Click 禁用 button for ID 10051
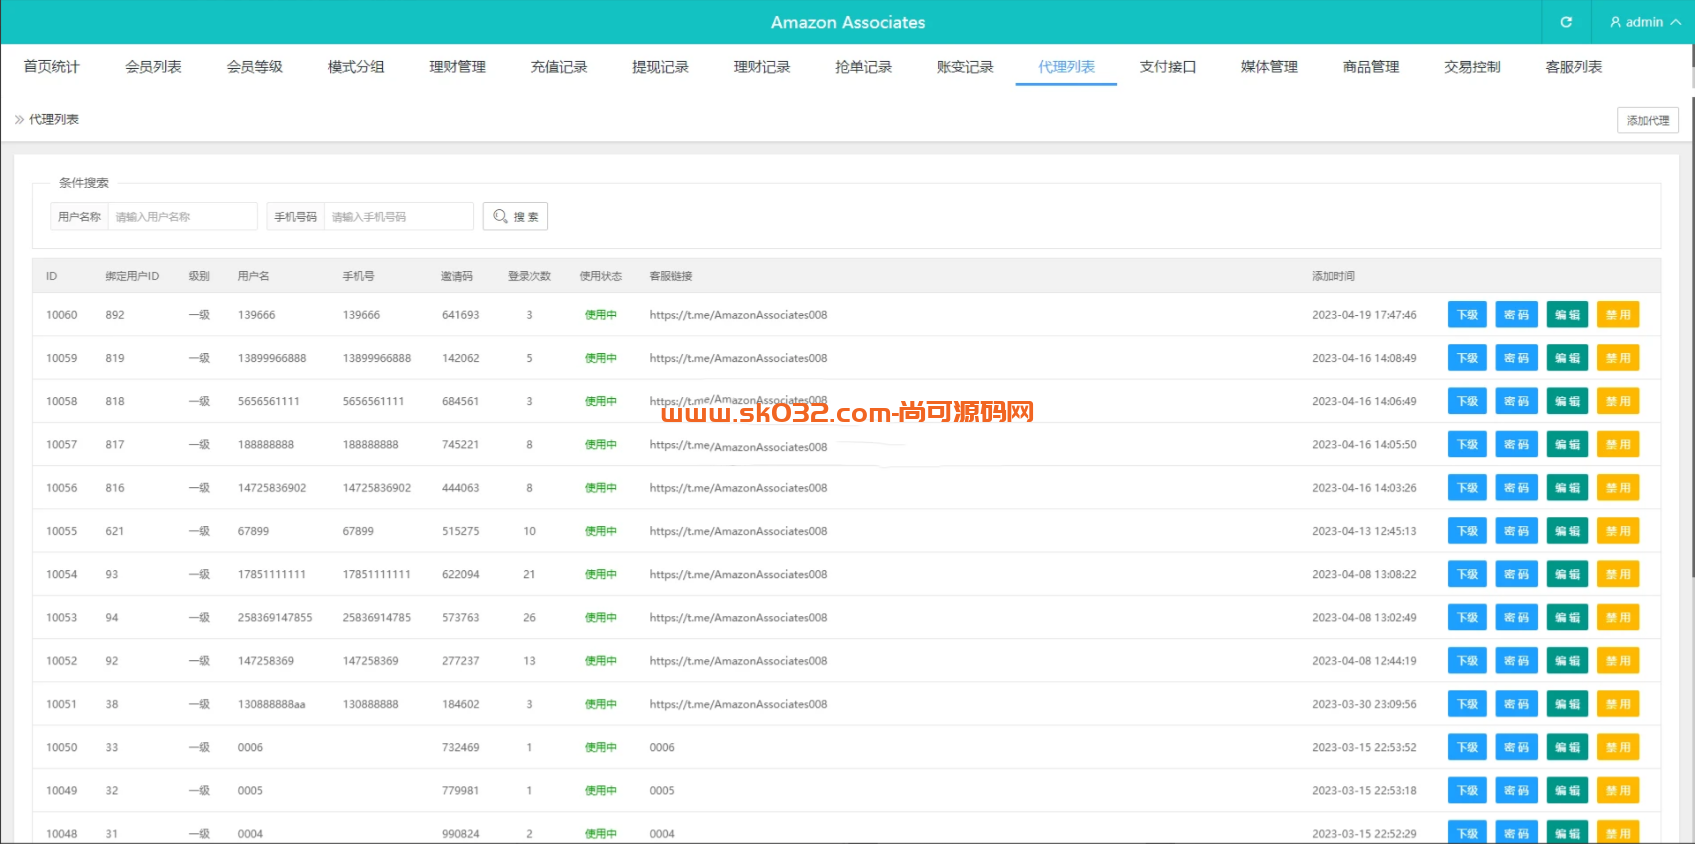1695x844 pixels. 1618,704
